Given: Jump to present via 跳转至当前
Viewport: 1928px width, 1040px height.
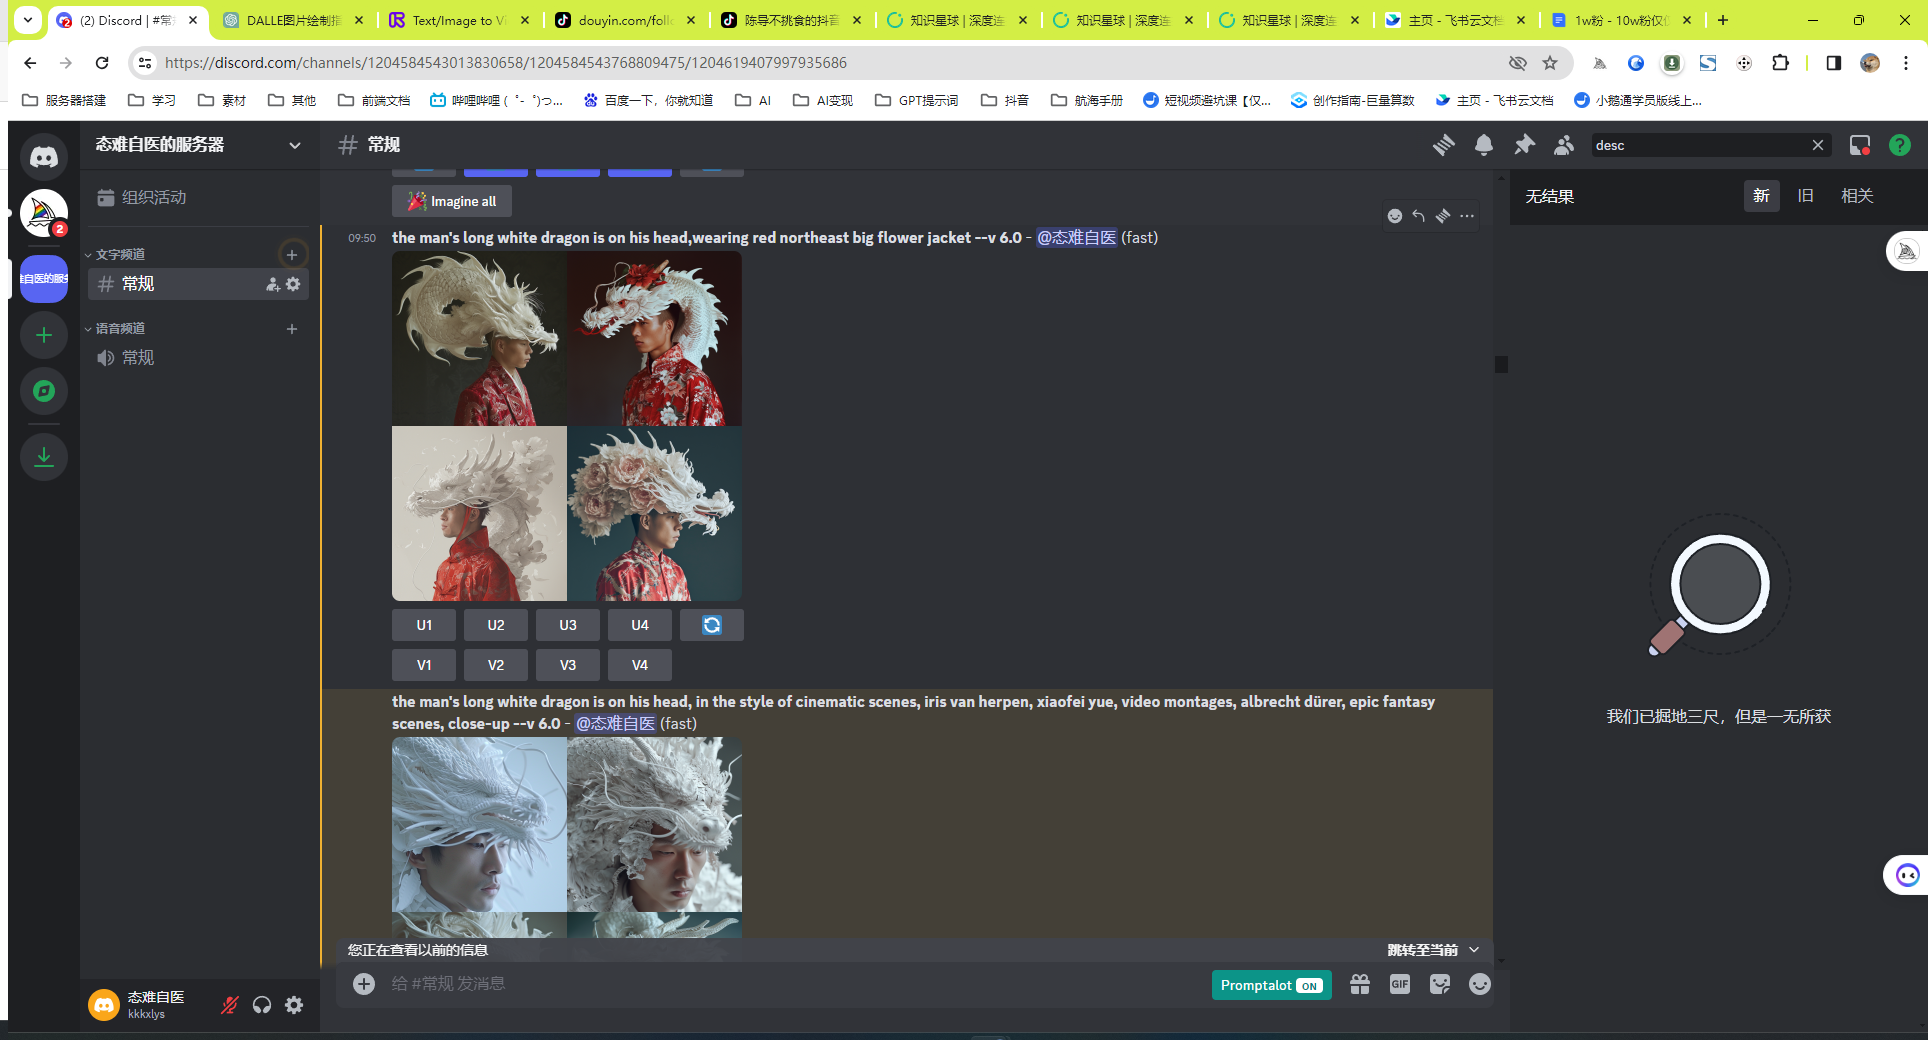Looking at the screenshot, I should [1422, 950].
